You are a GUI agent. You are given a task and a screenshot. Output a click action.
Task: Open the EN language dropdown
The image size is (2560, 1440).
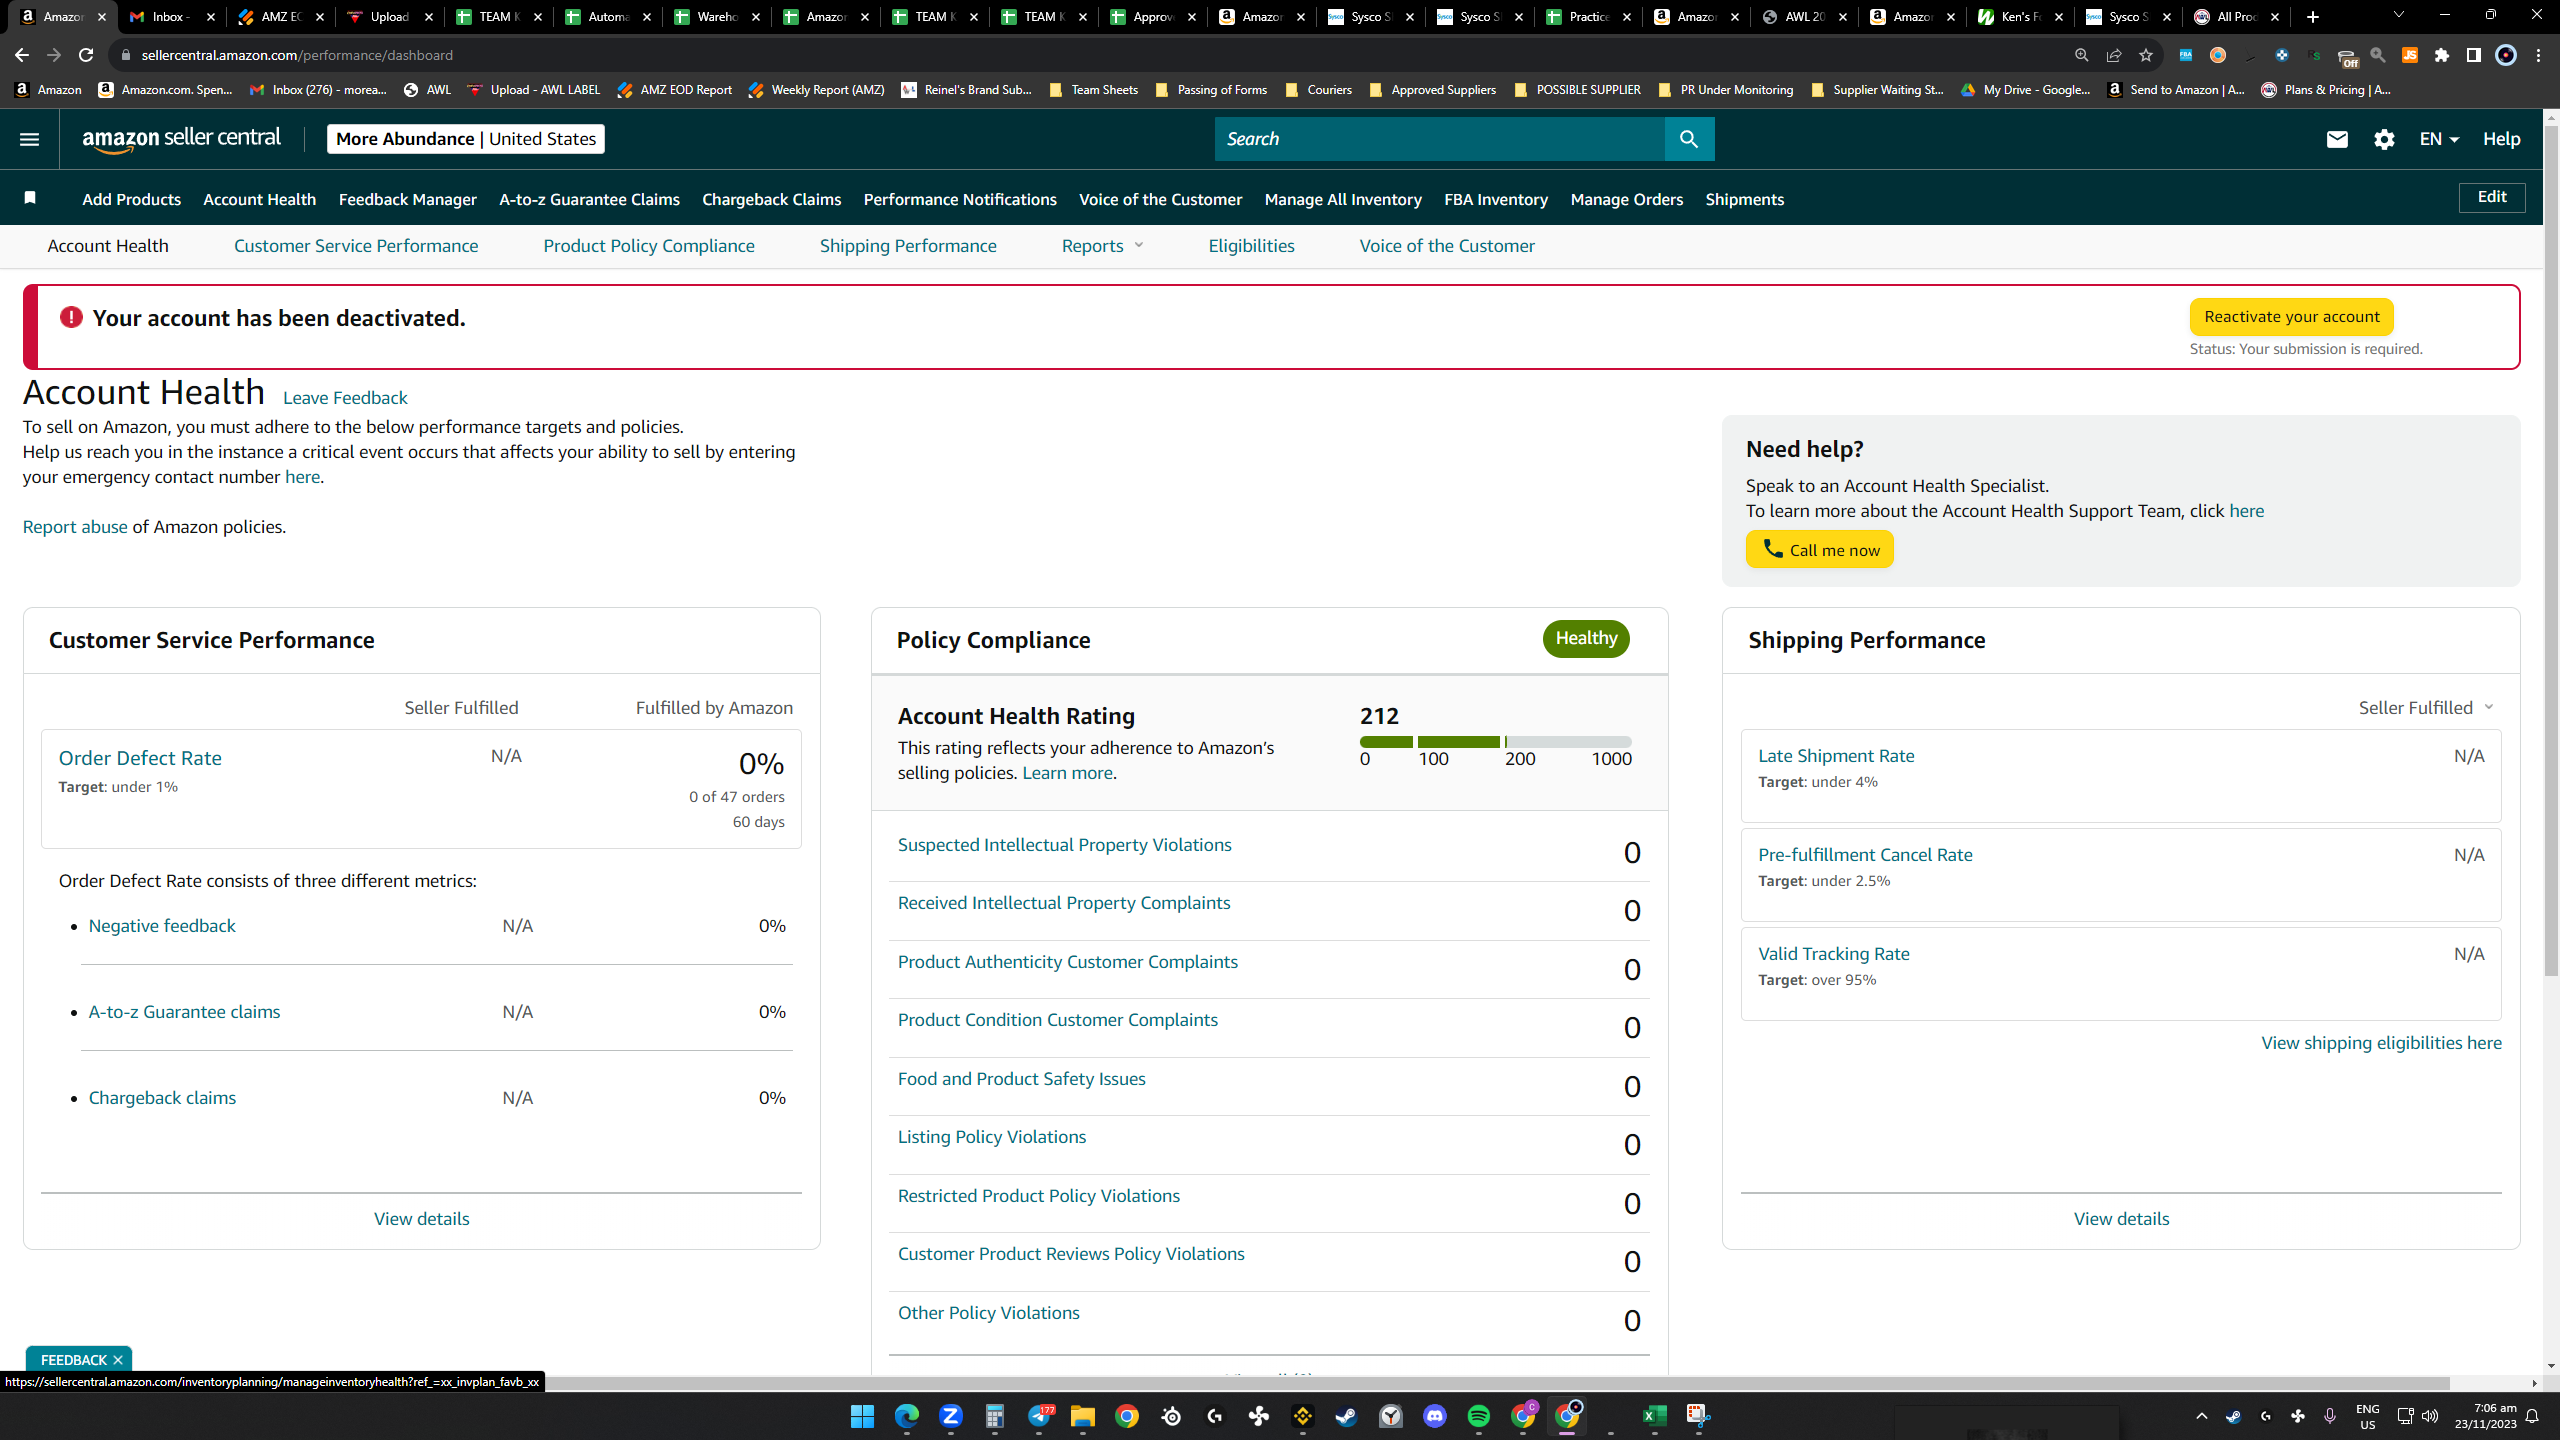(x=2439, y=139)
